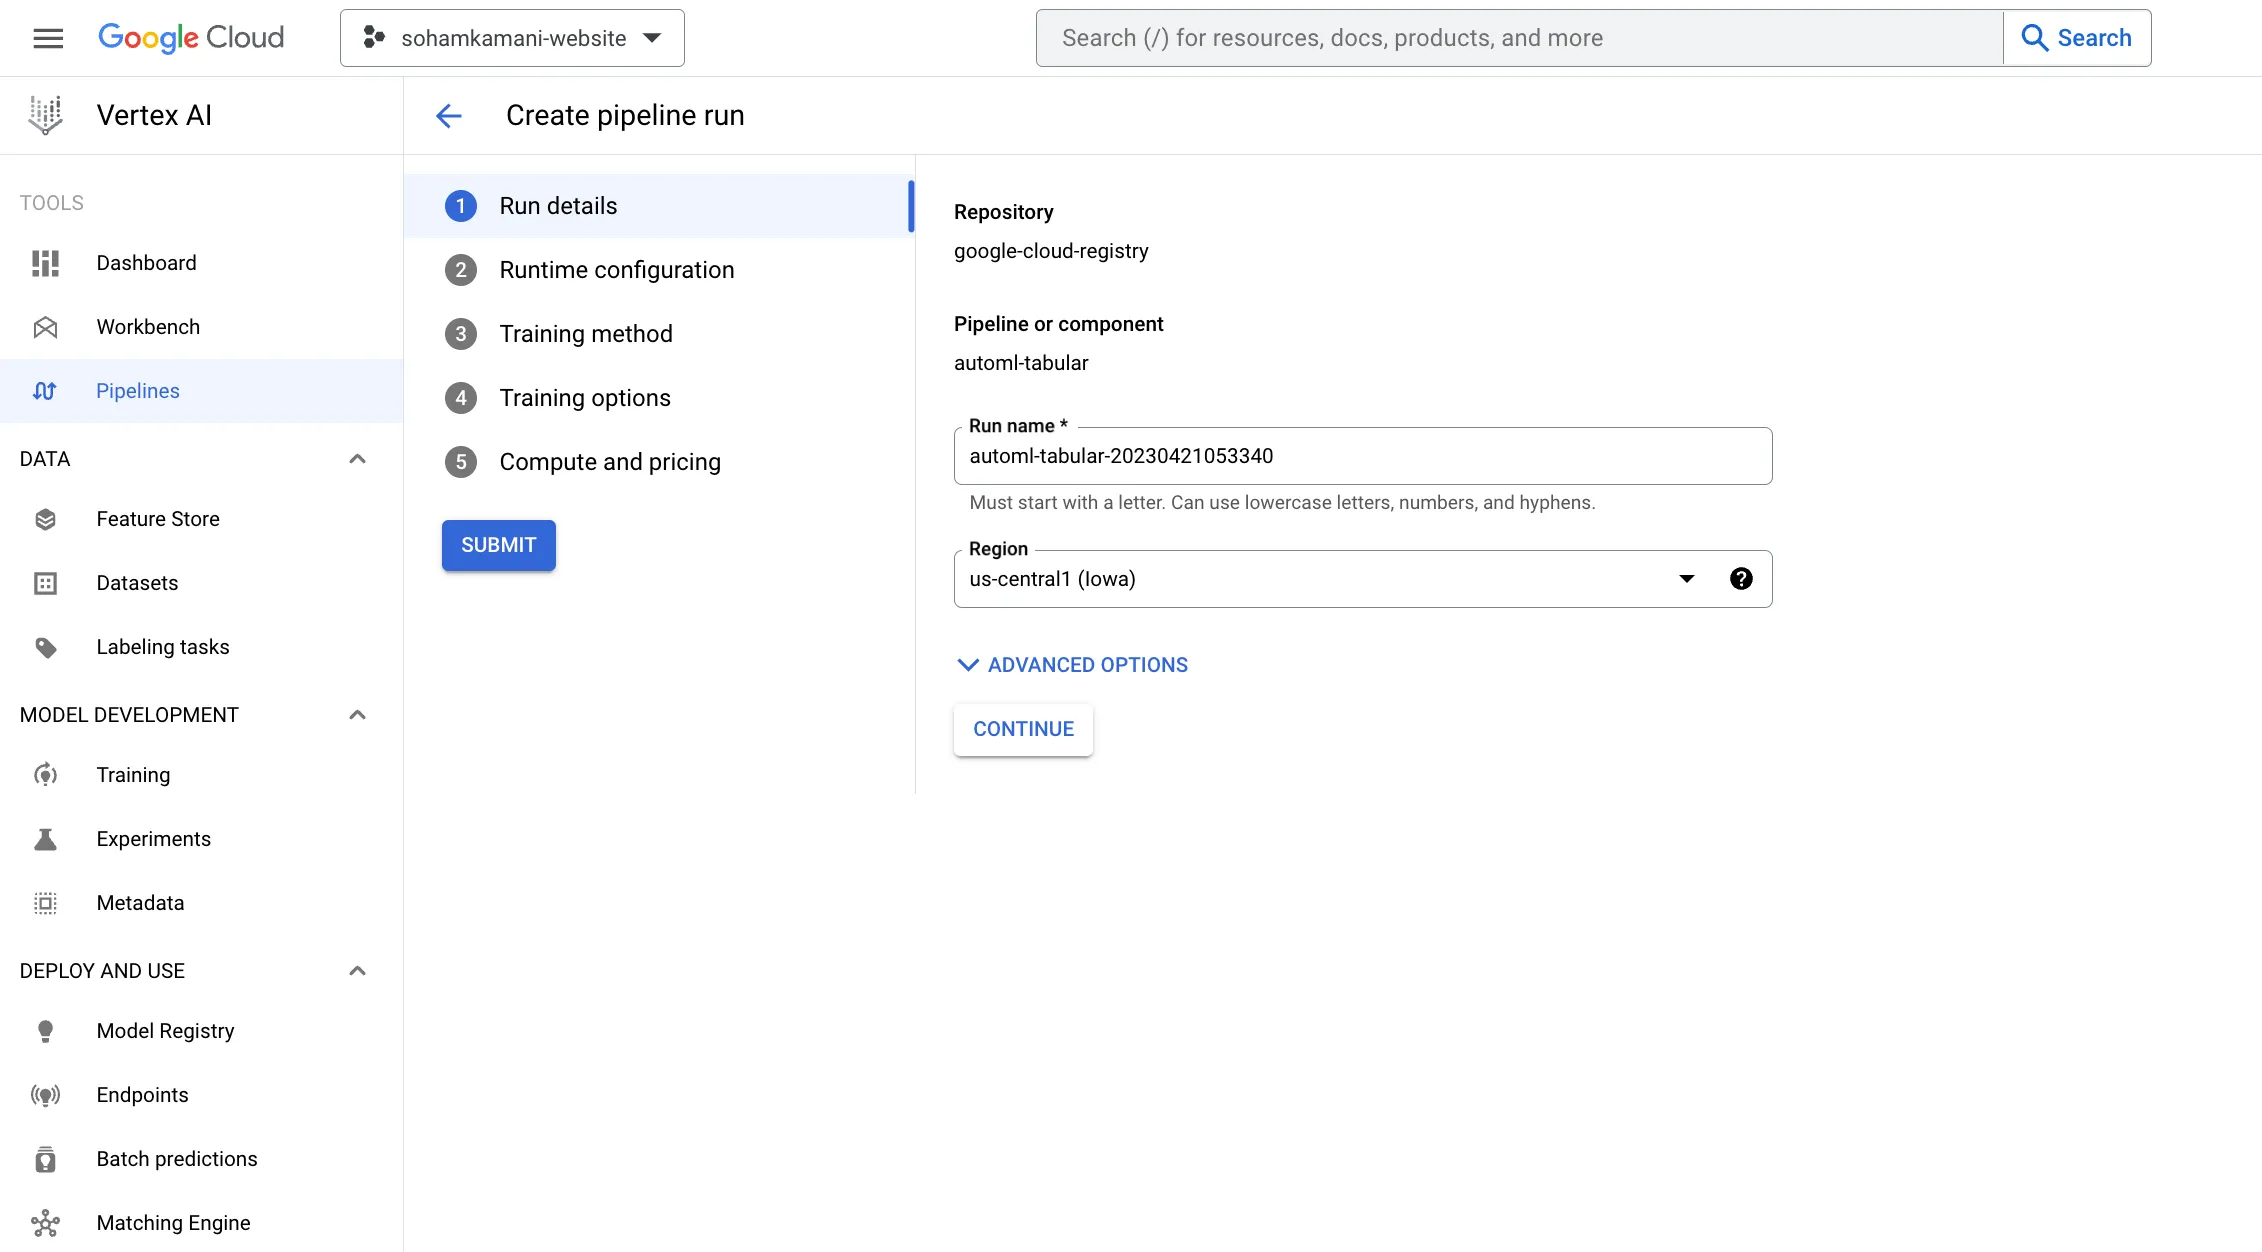Click the Matching Engine icon
The image size is (2262, 1252).
click(46, 1223)
